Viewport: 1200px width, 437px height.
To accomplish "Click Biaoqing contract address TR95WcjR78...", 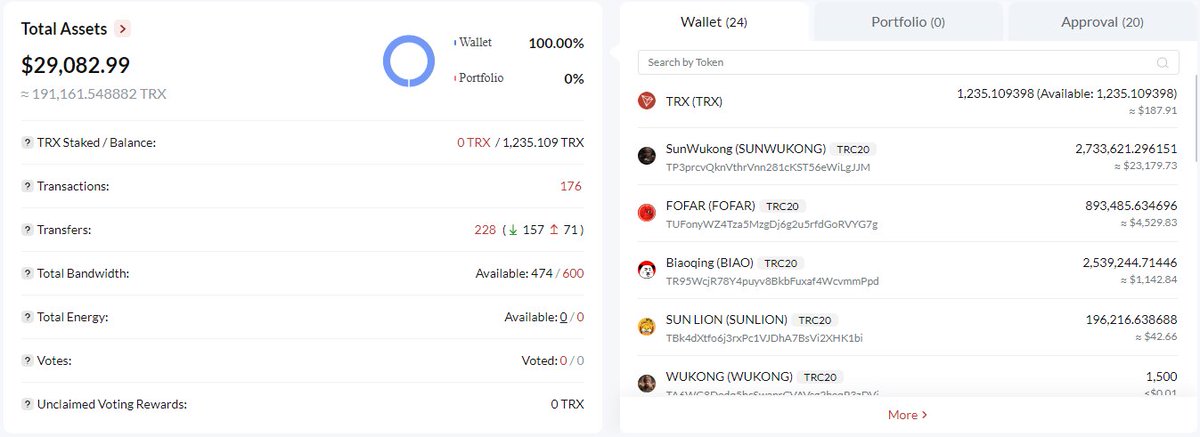I will click(772, 281).
